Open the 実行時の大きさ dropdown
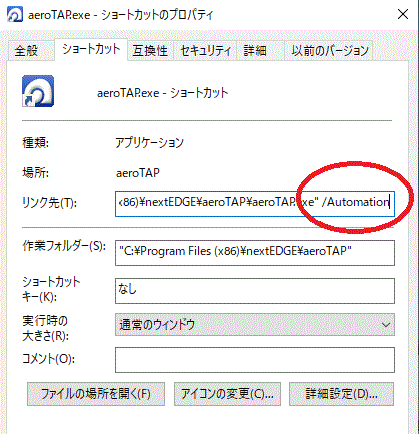419x434 pixels. (x=255, y=324)
